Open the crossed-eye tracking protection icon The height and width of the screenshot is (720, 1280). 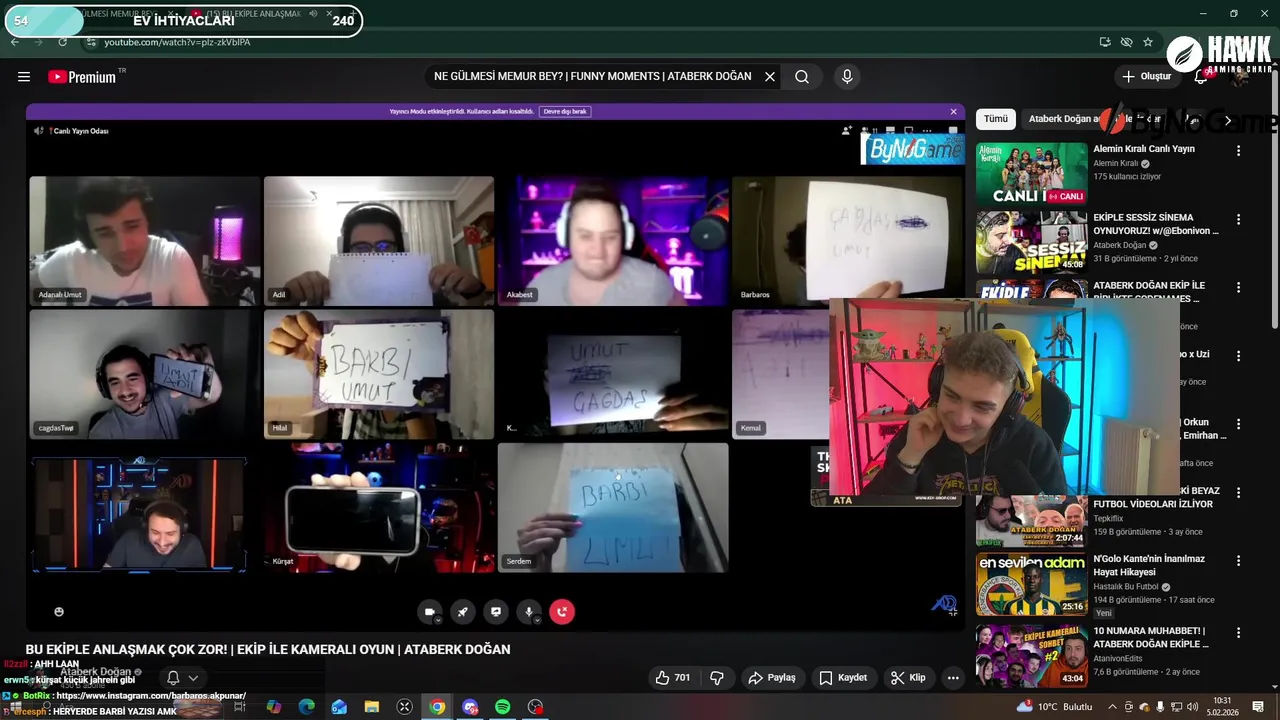point(1126,42)
